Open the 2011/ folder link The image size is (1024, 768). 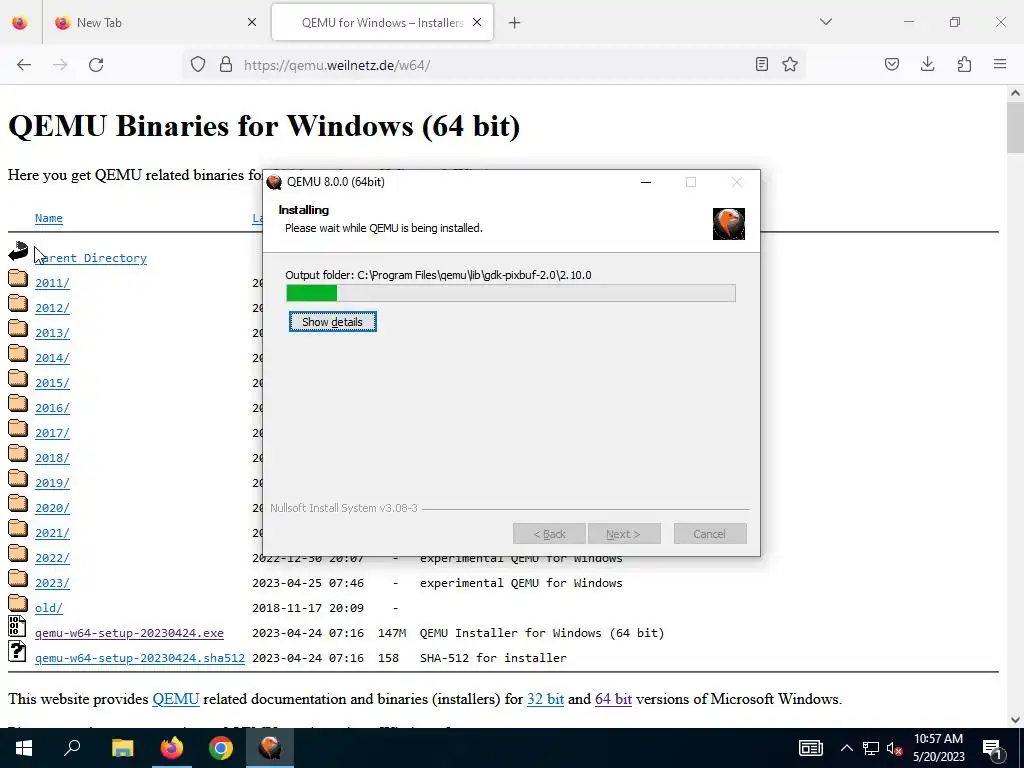pyautogui.click(x=52, y=283)
